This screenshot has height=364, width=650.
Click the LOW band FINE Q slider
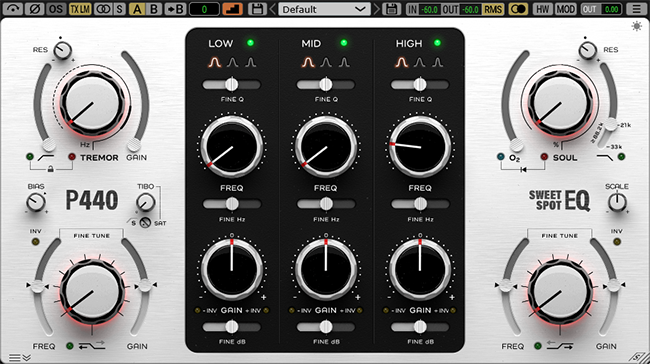(x=232, y=85)
